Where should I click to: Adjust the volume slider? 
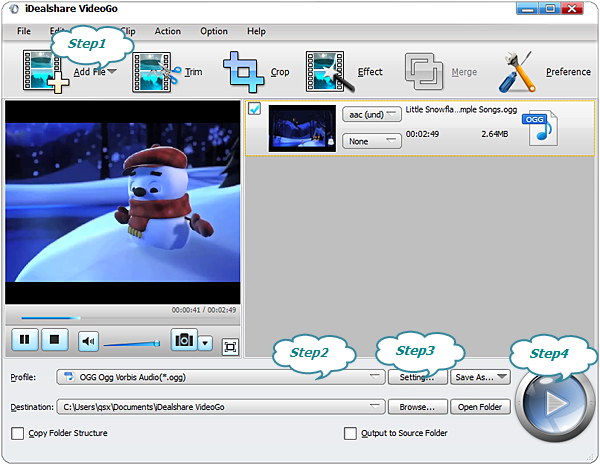[x=132, y=344]
